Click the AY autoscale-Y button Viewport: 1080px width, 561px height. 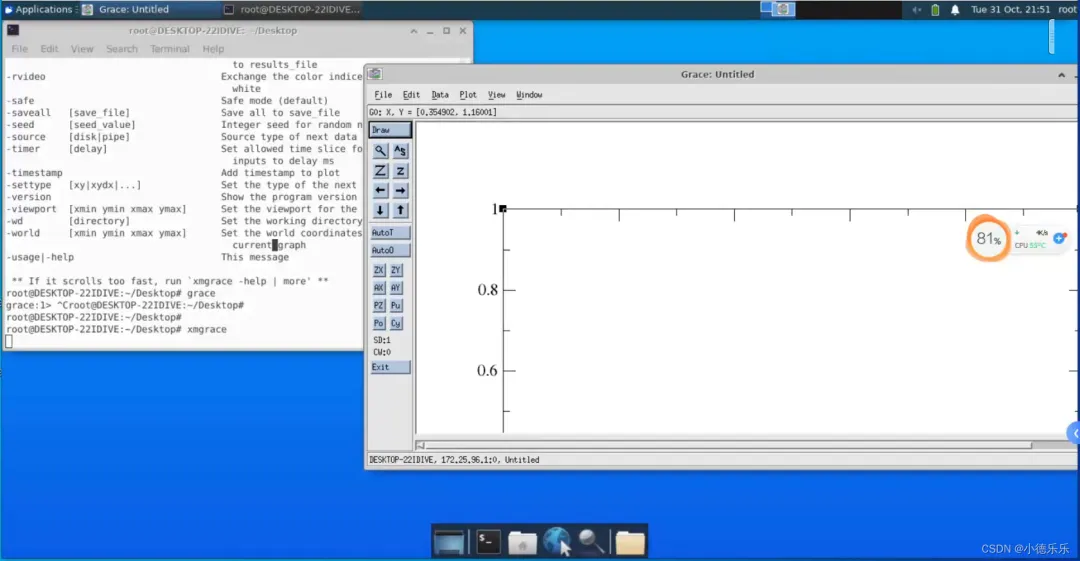395,287
